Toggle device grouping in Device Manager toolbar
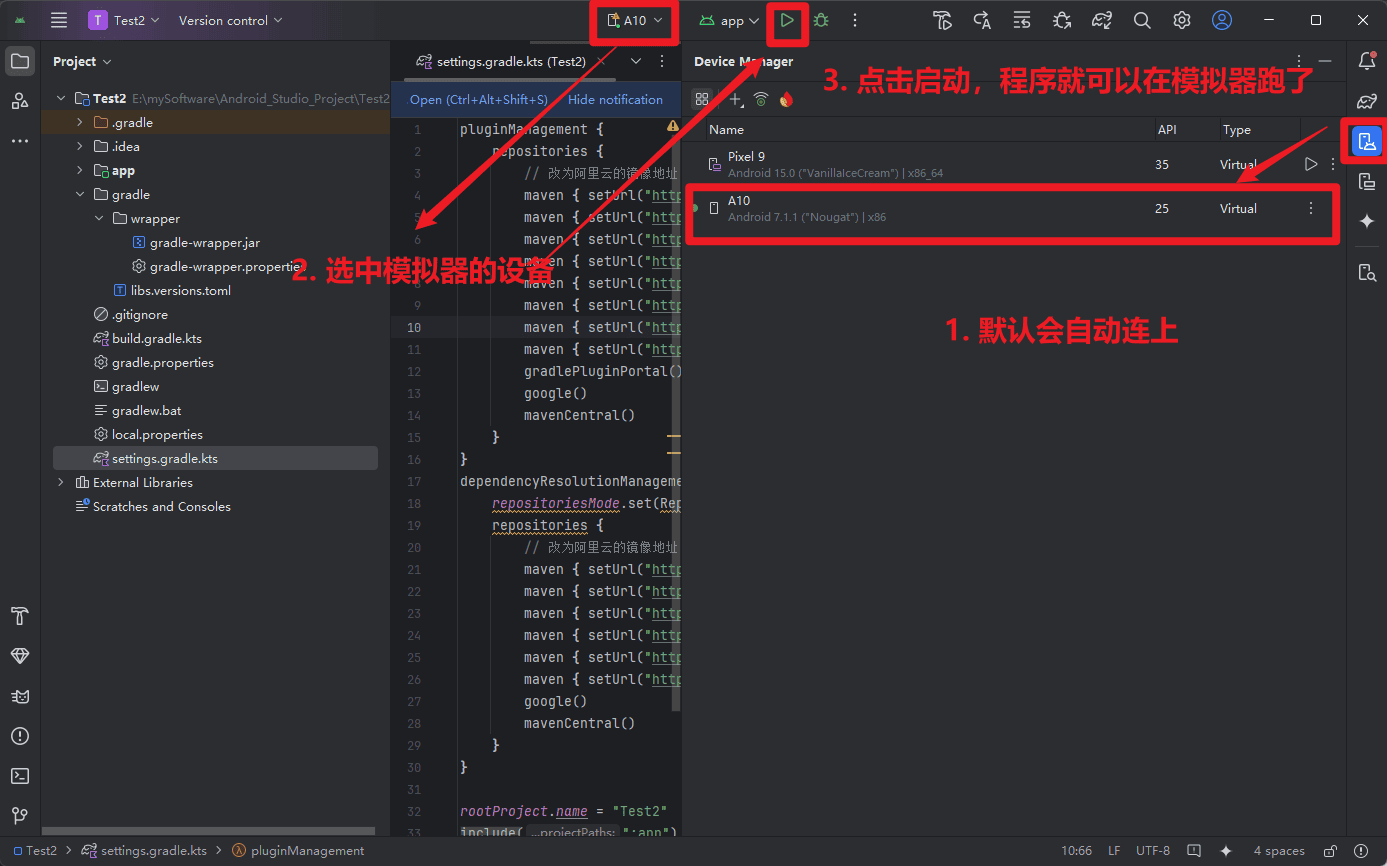This screenshot has height=866, width=1387. (x=702, y=99)
